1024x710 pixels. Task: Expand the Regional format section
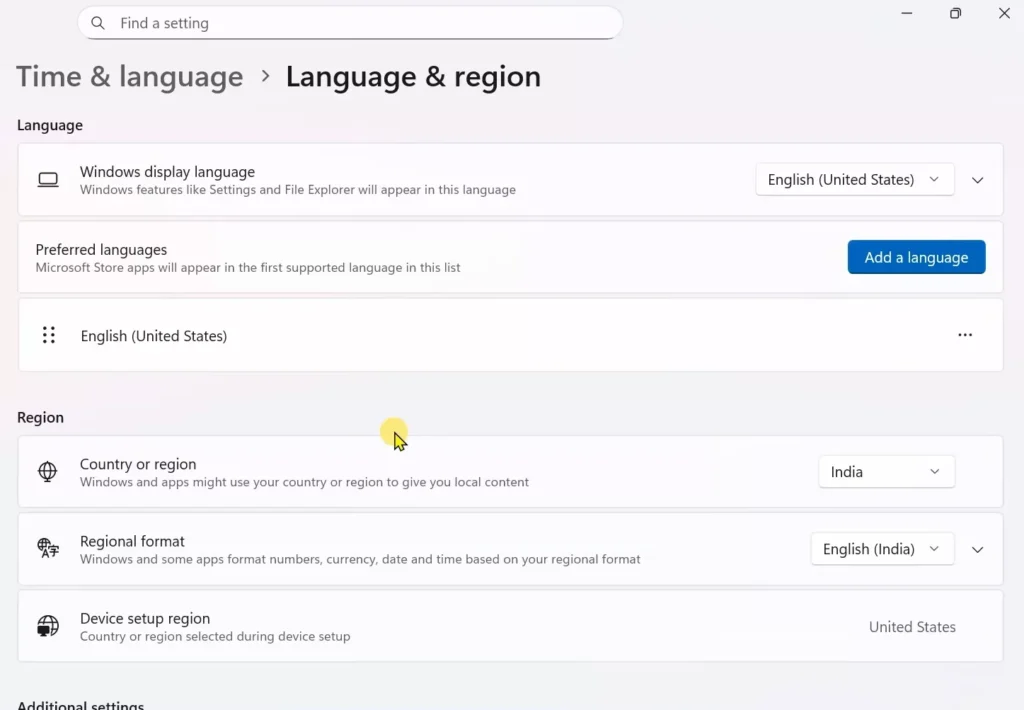[977, 548]
